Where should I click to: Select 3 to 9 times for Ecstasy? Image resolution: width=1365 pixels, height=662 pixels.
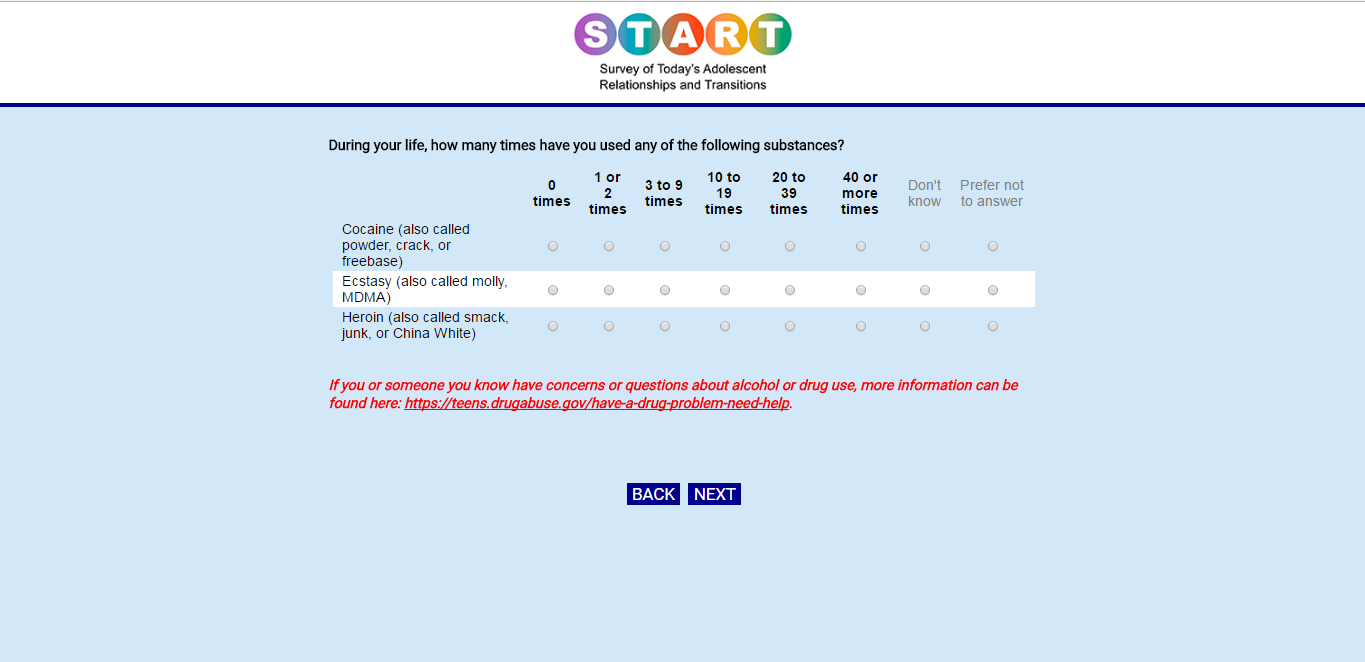click(x=665, y=290)
